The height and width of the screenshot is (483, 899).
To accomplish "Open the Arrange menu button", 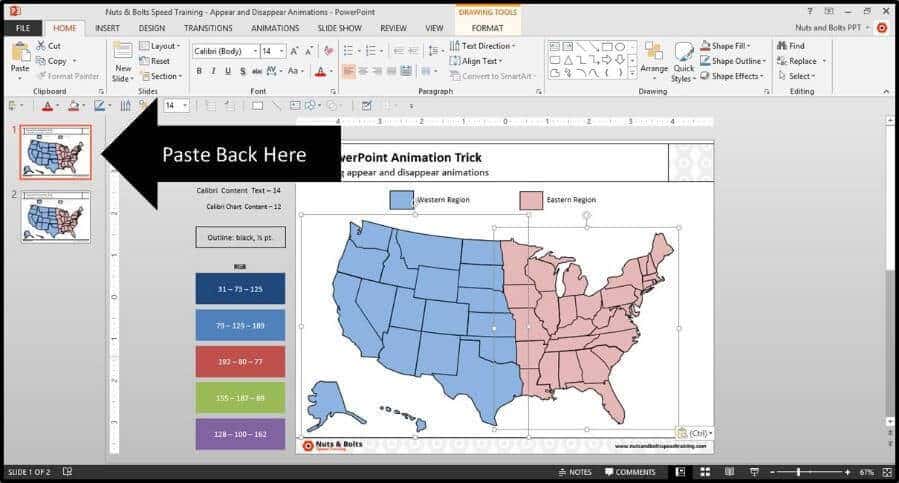I will point(654,62).
